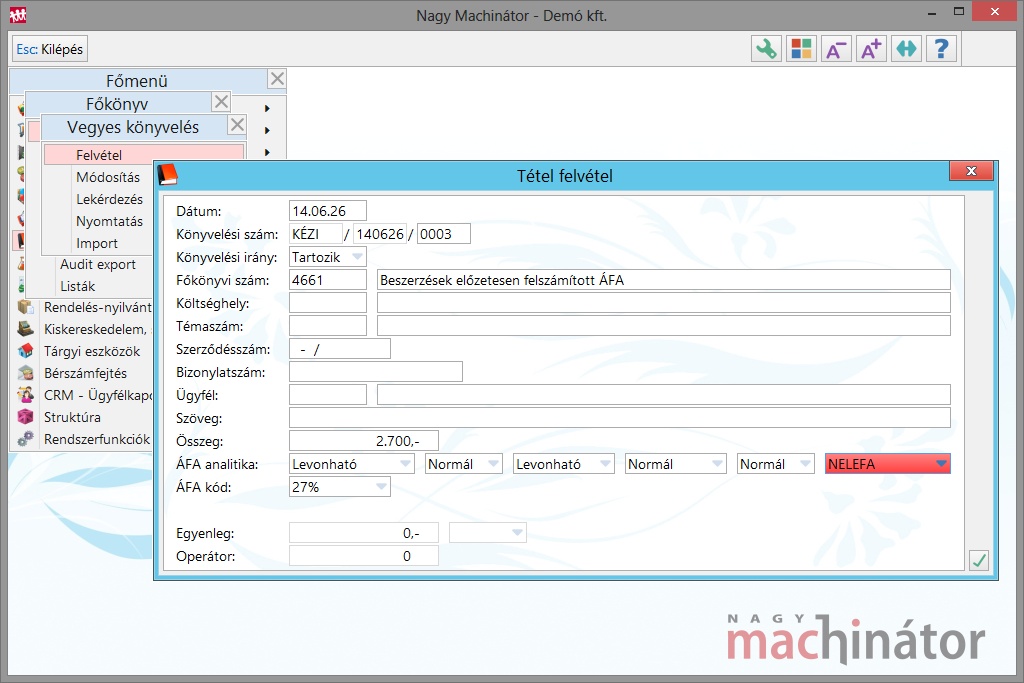The width and height of the screenshot is (1024, 683).
Task: Click the Tárgyi eszközök house icon
Action: coord(25,351)
